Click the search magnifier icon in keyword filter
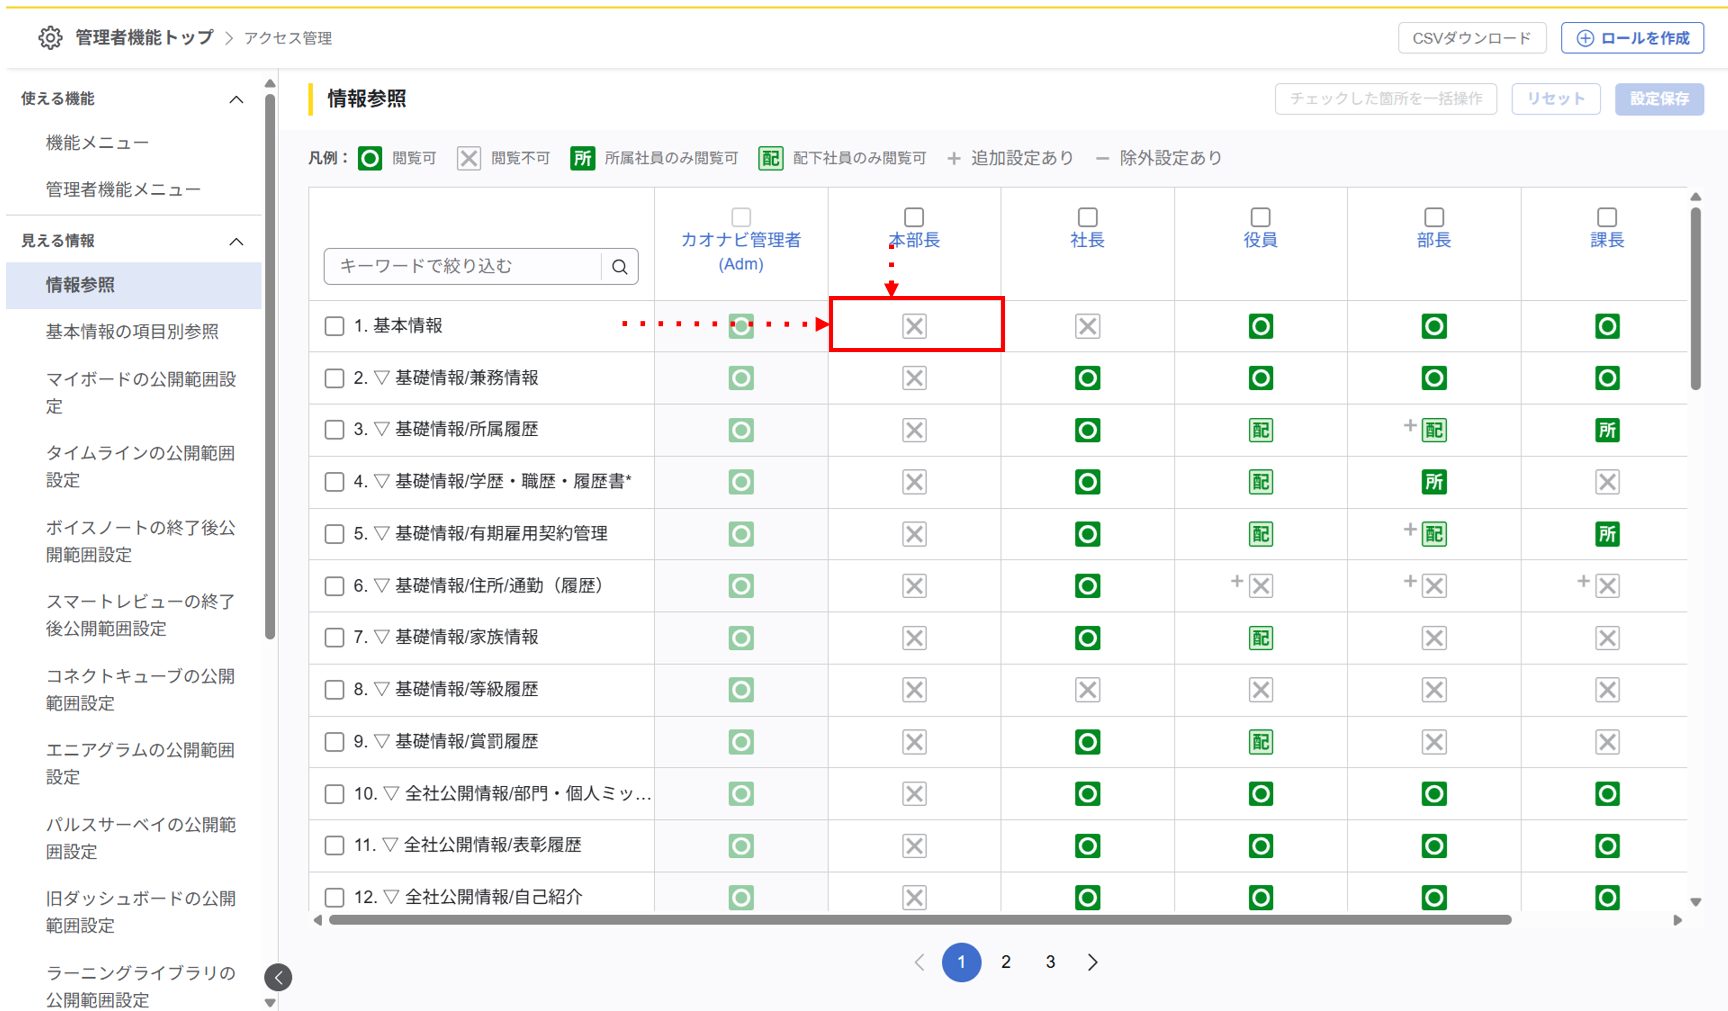The image size is (1728, 1011). (x=620, y=267)
